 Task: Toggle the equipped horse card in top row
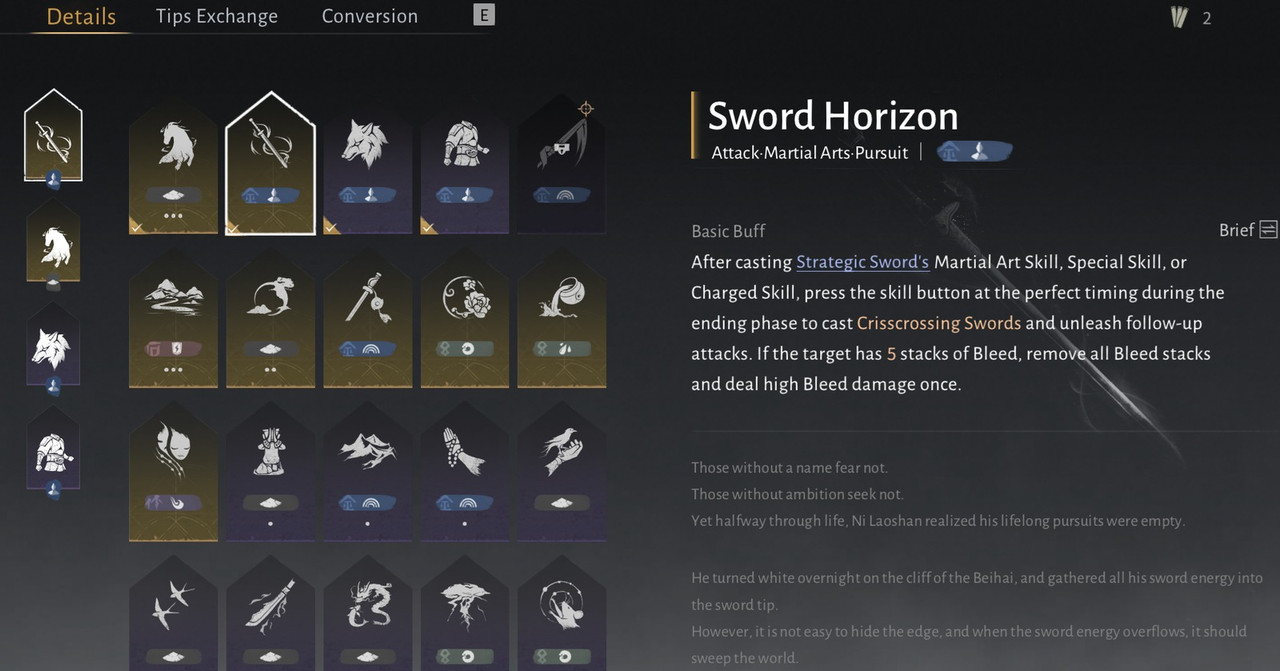[173, 165]
